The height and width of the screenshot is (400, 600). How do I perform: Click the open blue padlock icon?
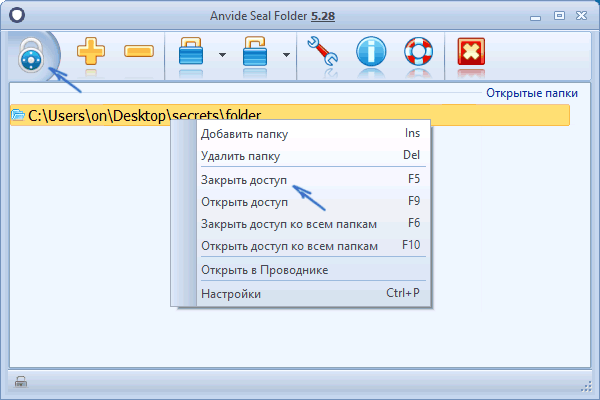tap(254, 51)
